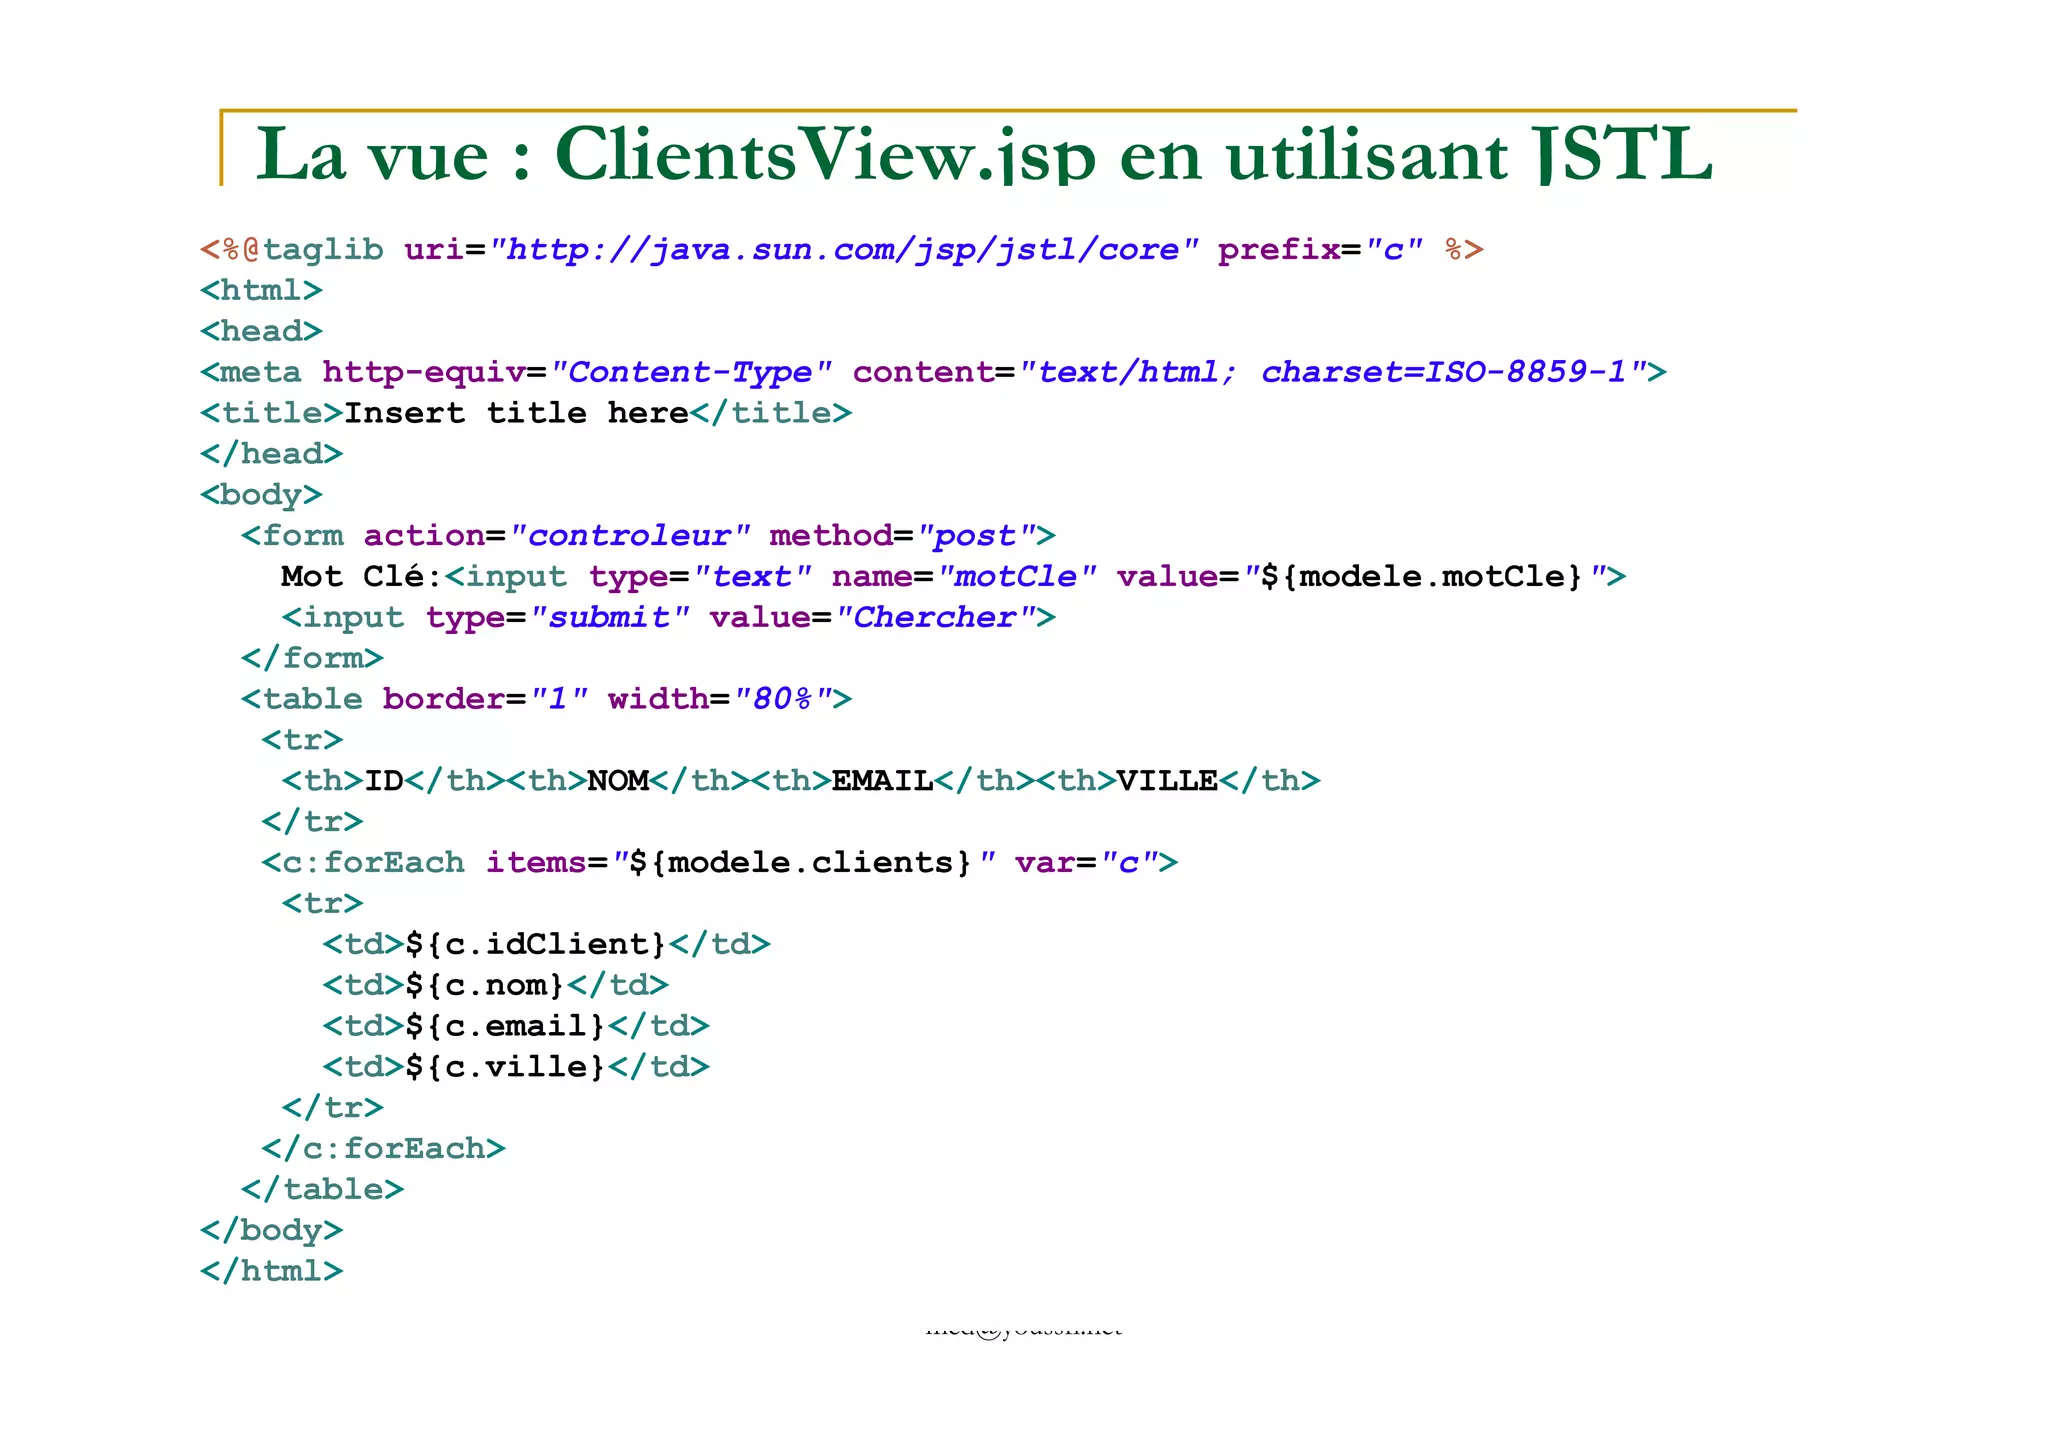2048x1447 pixels.
Task: Click the table border="1" width="80%" line
Action: 547,699
